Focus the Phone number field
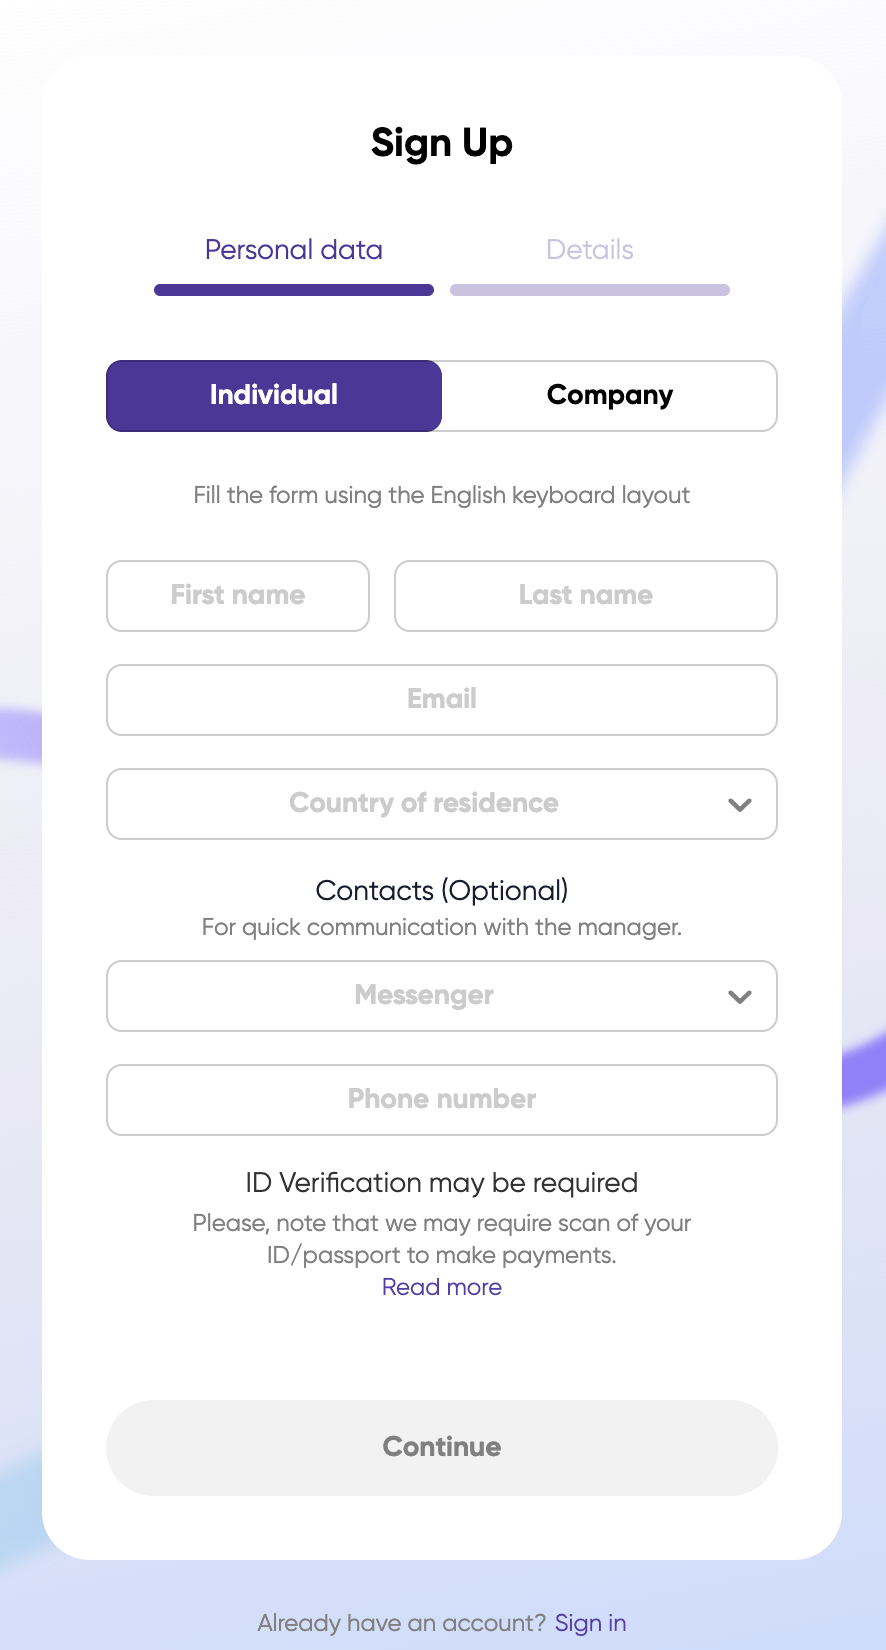886x1650 pixels. pos(442,1100)
